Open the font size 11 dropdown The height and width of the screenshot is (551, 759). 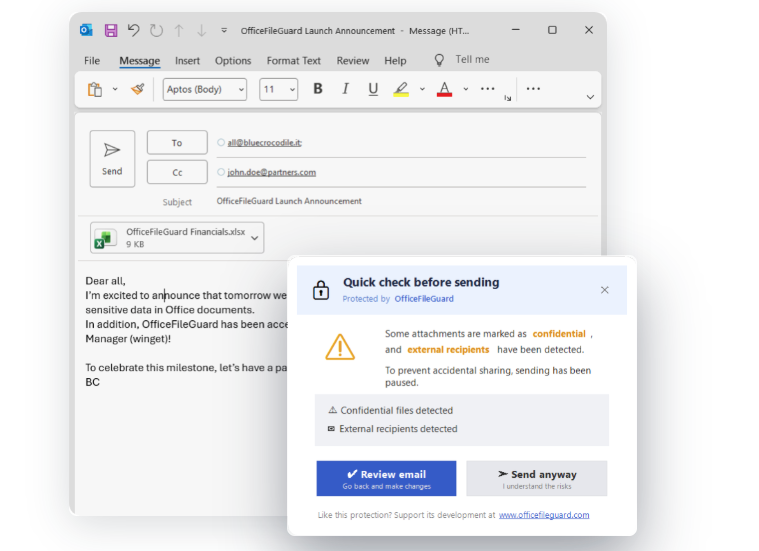click(278, 89)
